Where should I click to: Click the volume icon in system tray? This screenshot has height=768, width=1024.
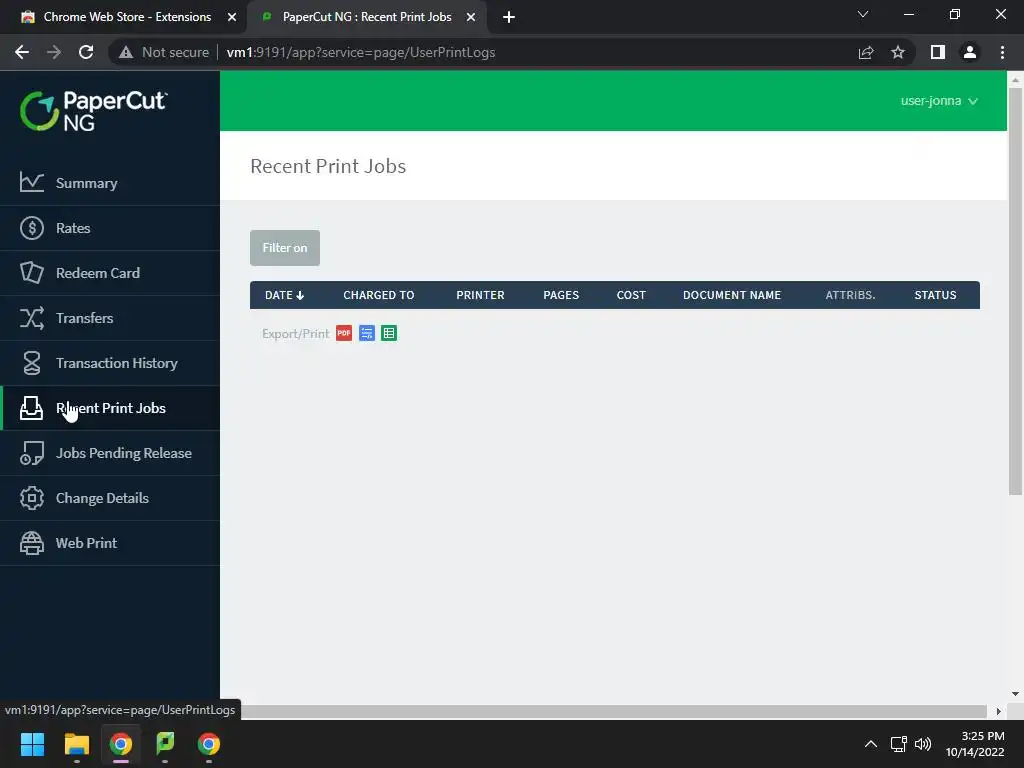(x=923, y=743)
